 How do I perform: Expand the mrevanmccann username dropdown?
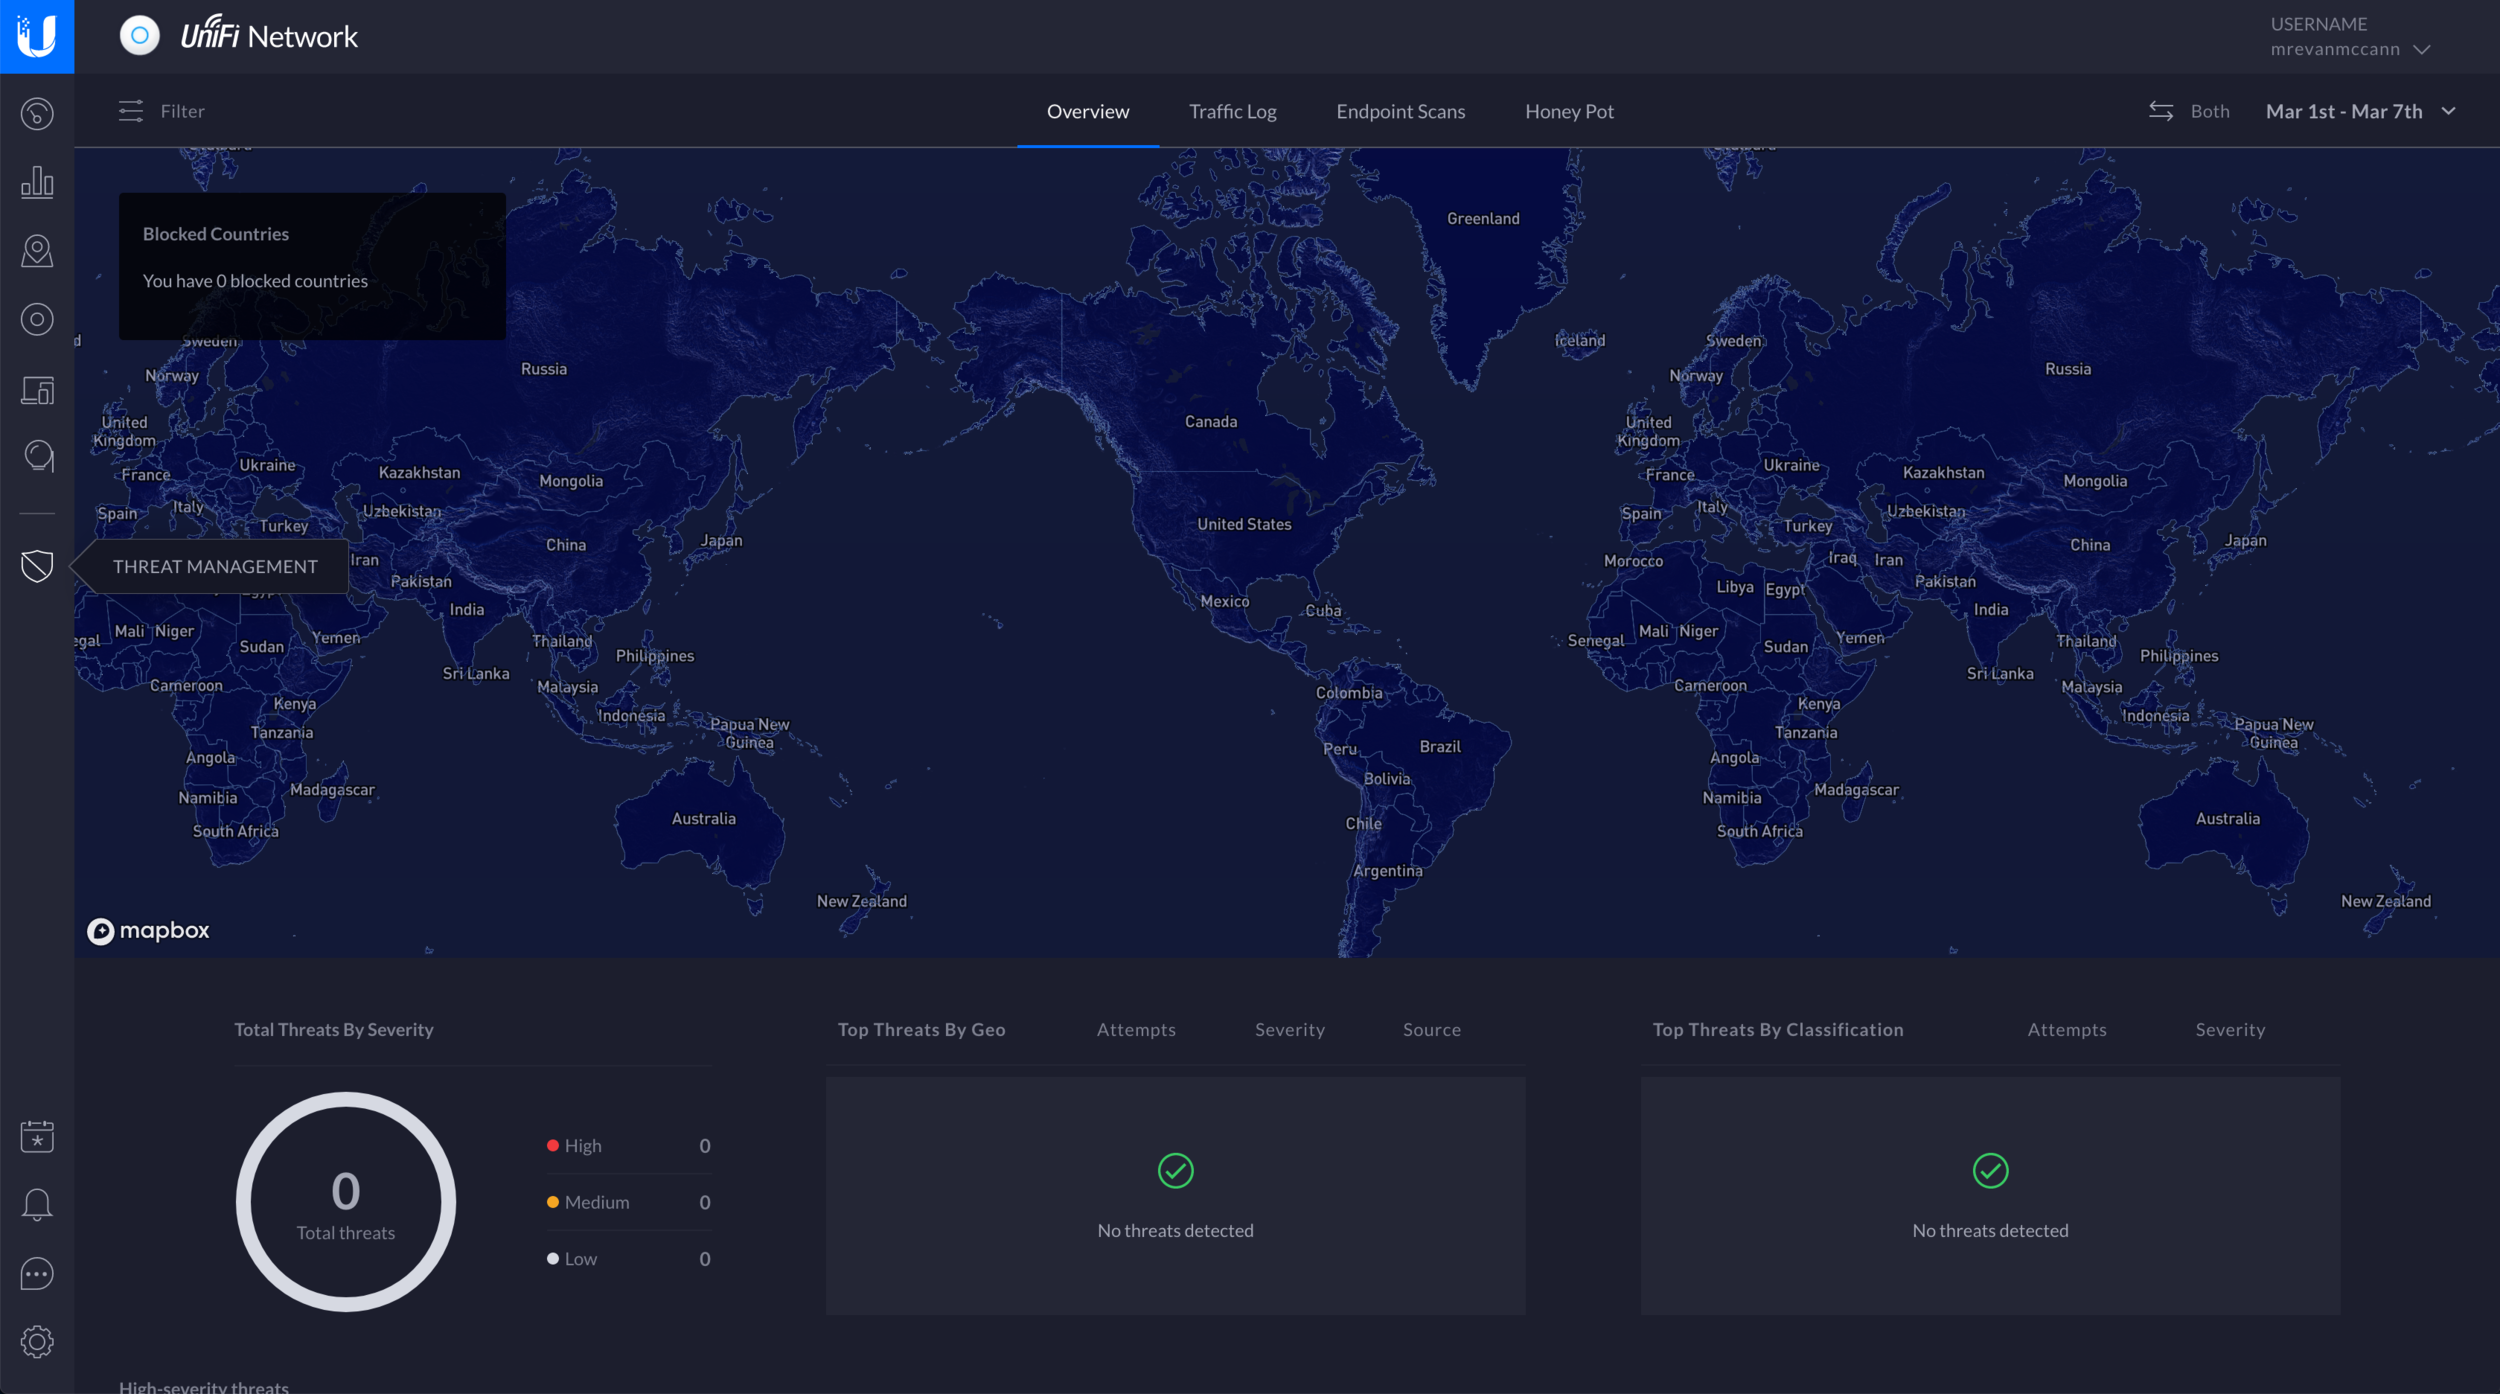point(2349,49)
